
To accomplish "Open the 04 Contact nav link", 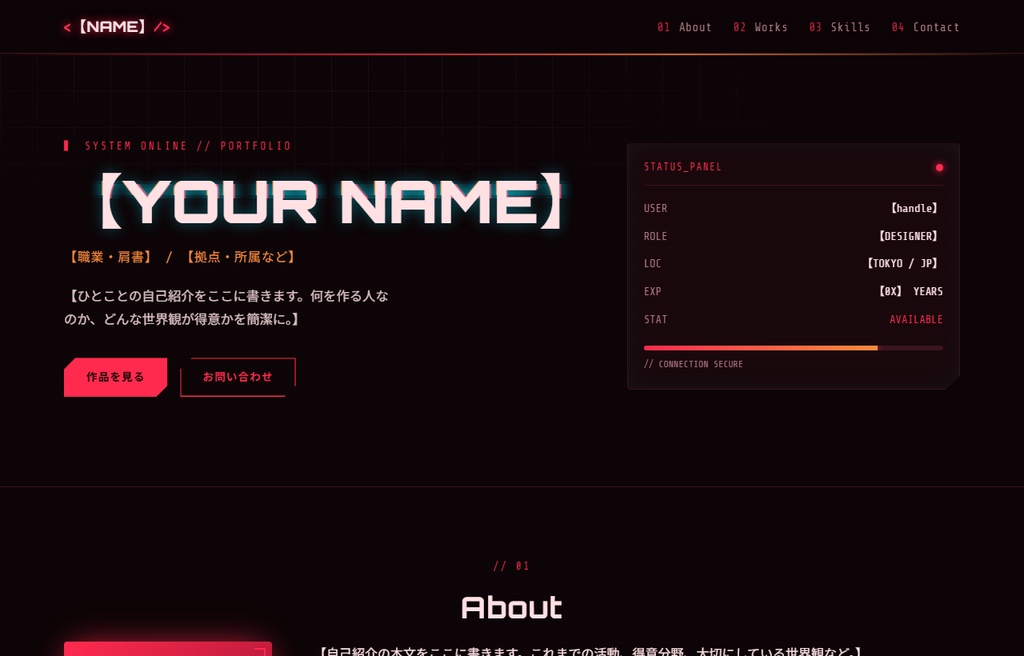I will click(925, 27).
